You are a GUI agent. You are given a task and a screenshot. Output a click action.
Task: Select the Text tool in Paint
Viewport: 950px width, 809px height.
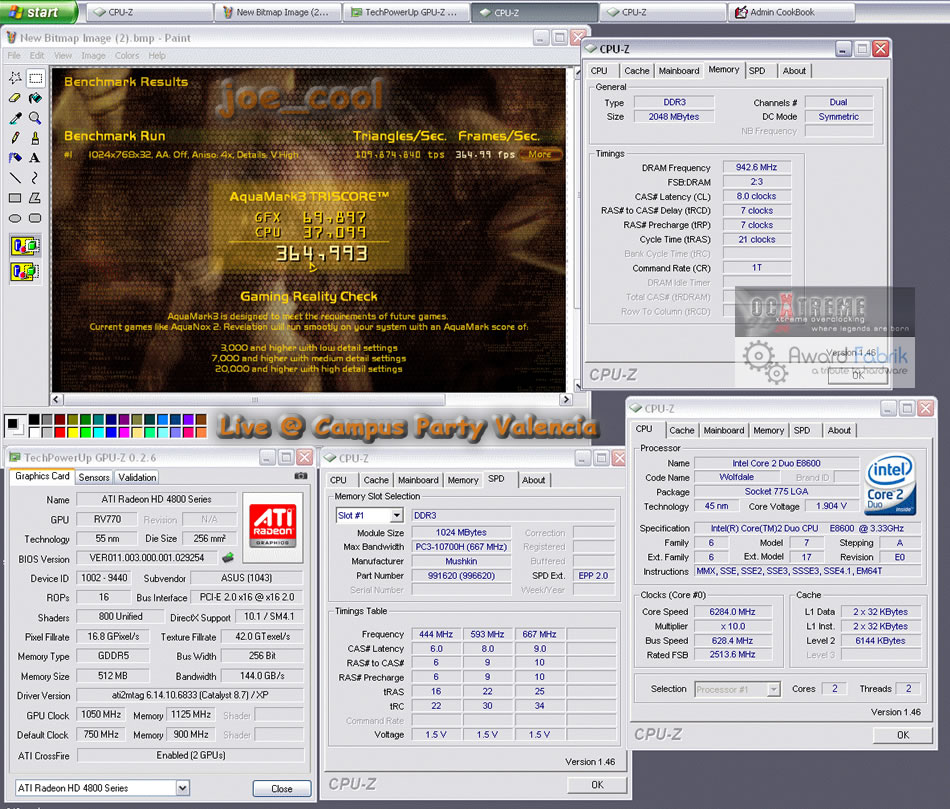point(35,158)
